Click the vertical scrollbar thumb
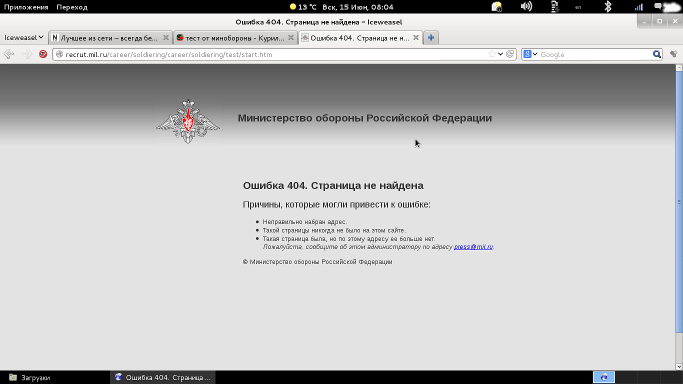The width and height of the screenshot is (683, 384). point(679,202)
